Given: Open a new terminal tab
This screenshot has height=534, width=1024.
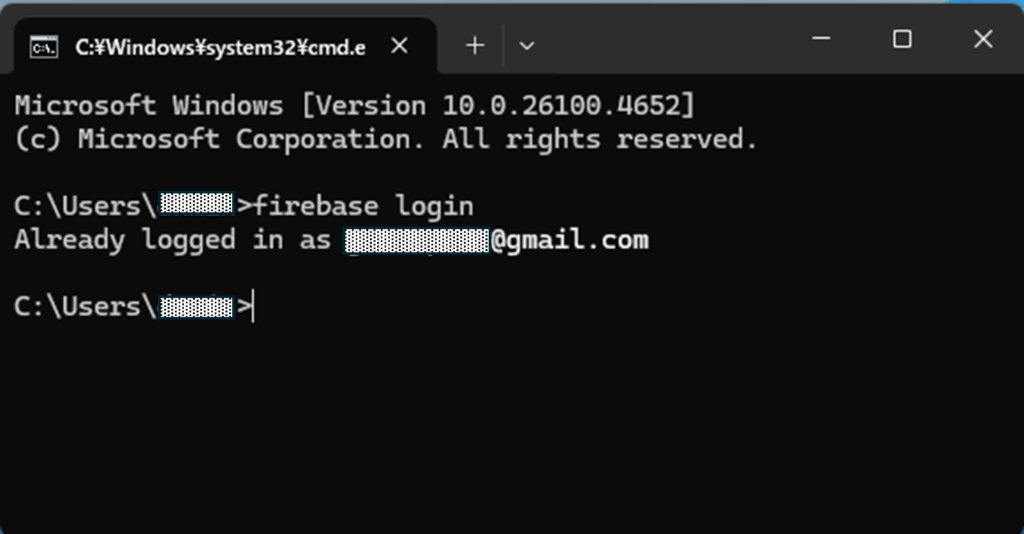Looking at the screenshot, I should 475,46.
